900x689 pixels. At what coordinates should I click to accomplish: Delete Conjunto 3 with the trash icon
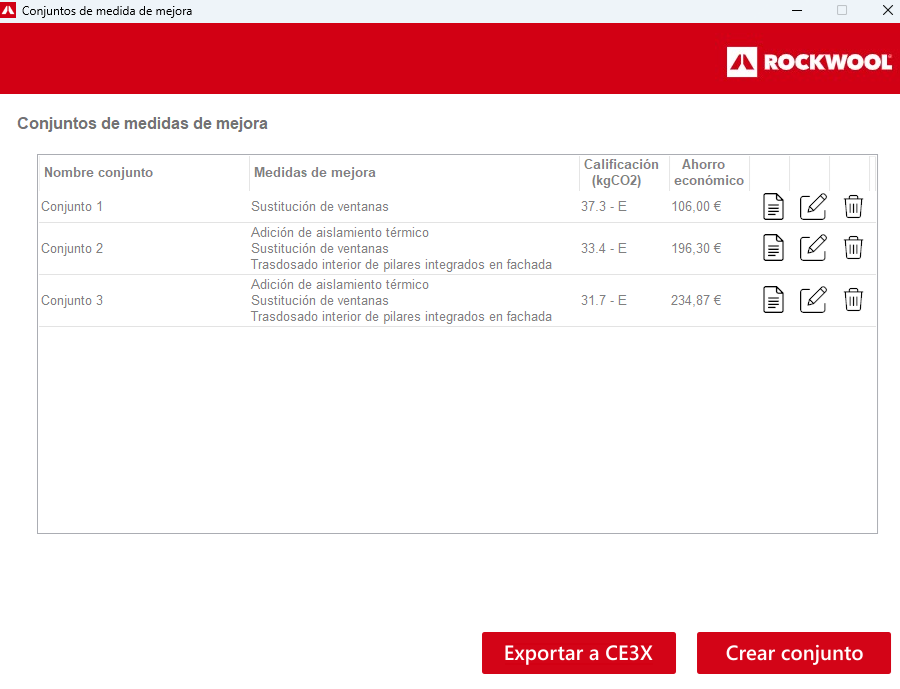click(853, 300)
